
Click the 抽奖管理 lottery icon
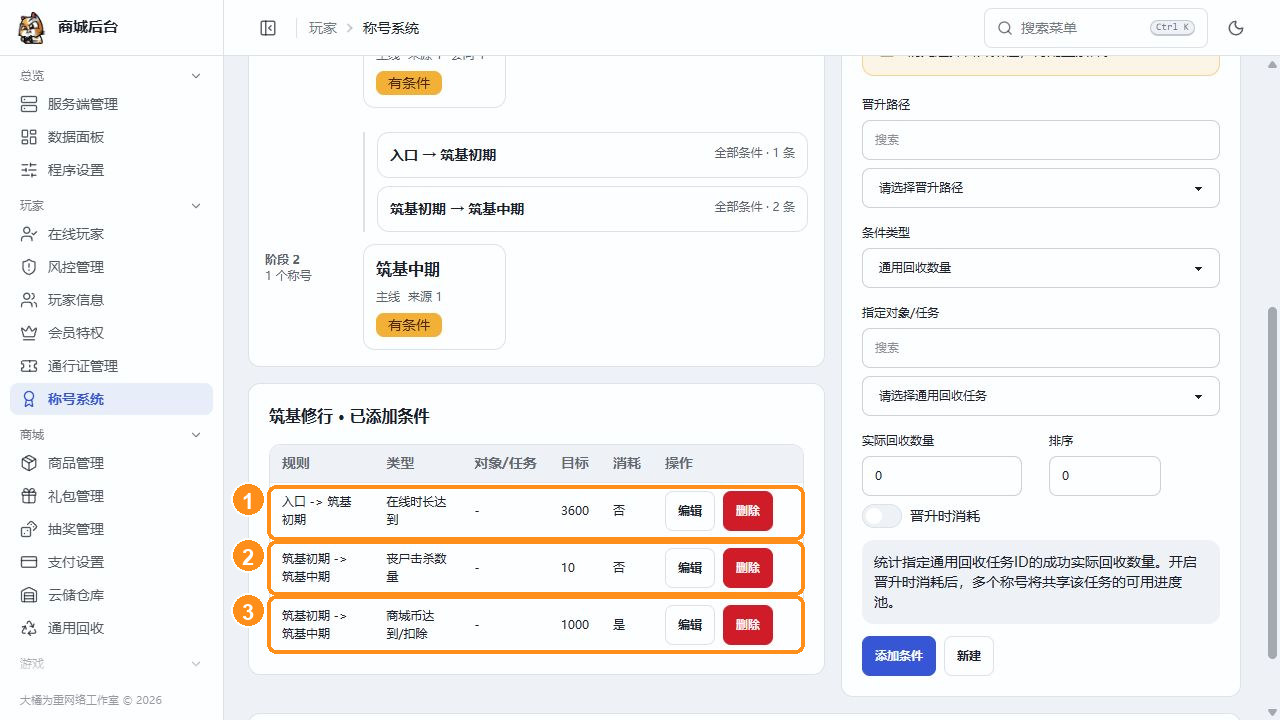[x=29, y=529]
